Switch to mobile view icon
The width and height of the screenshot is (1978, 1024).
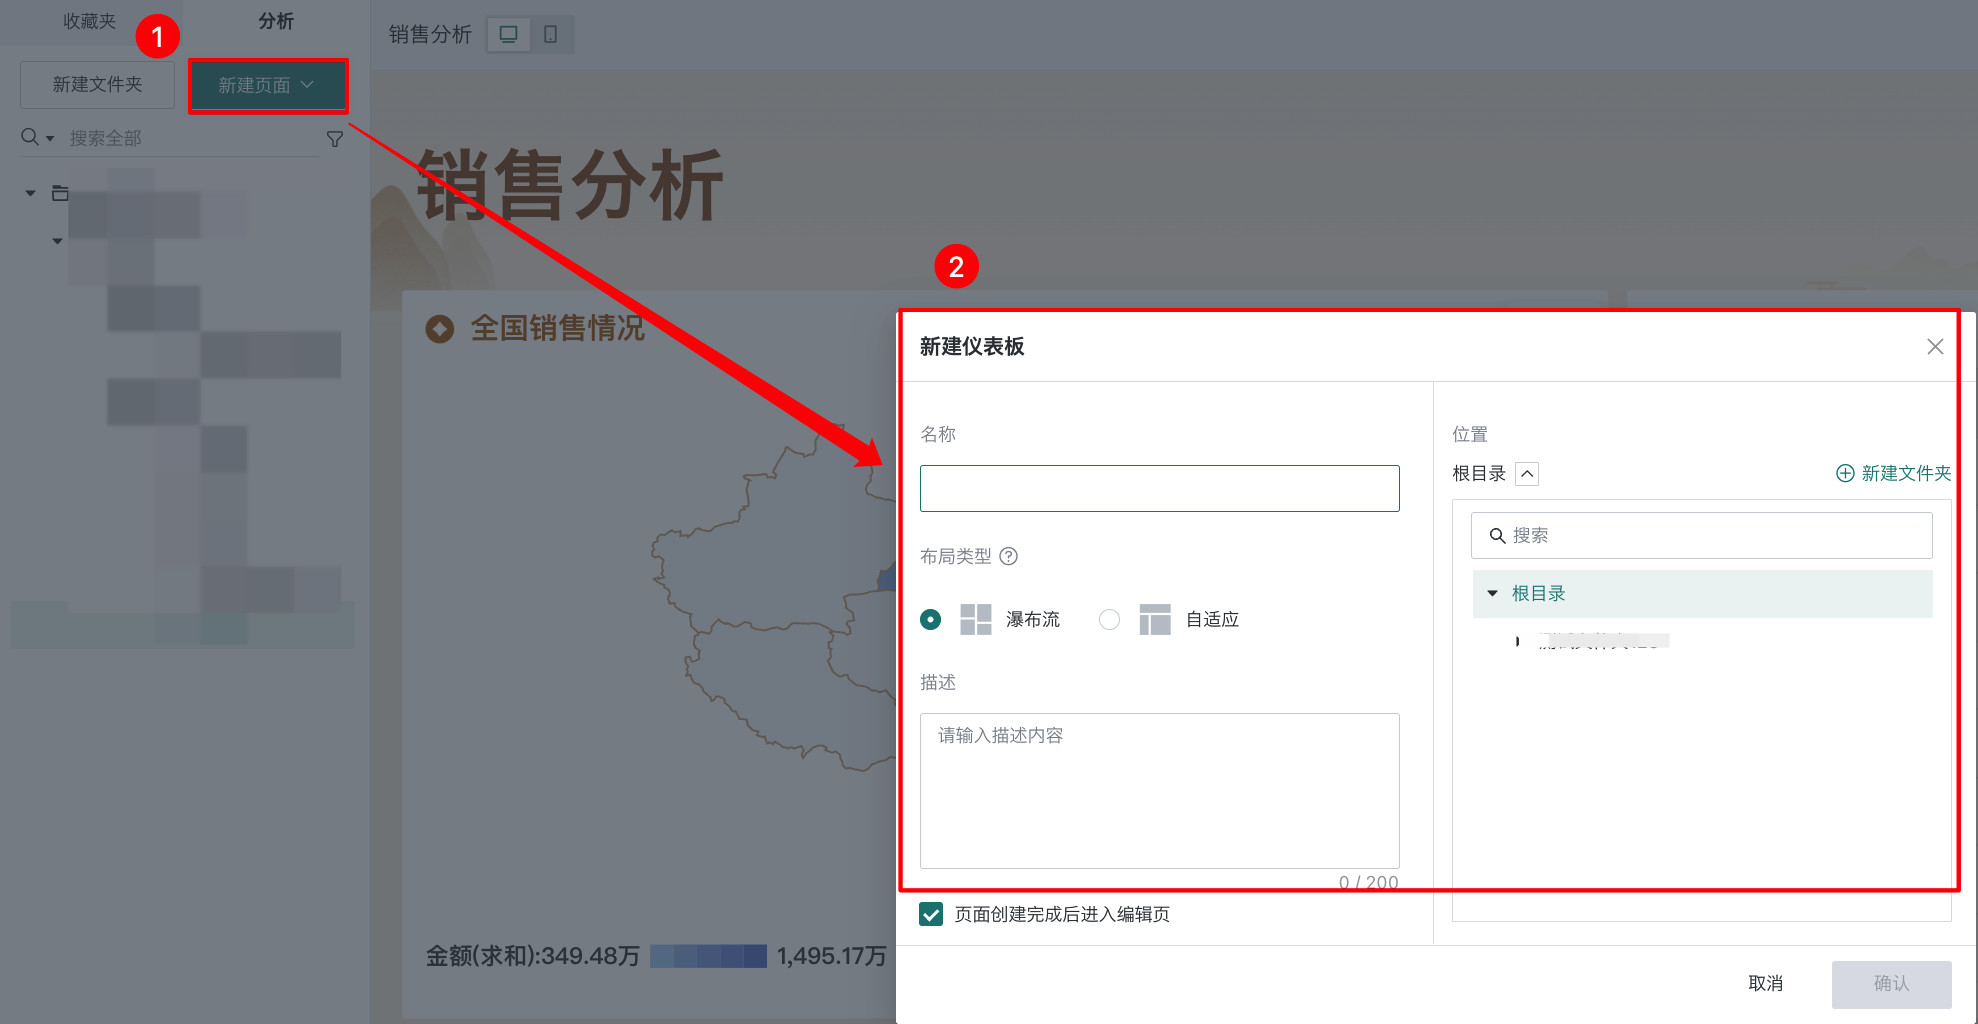[x=550, y=34]
